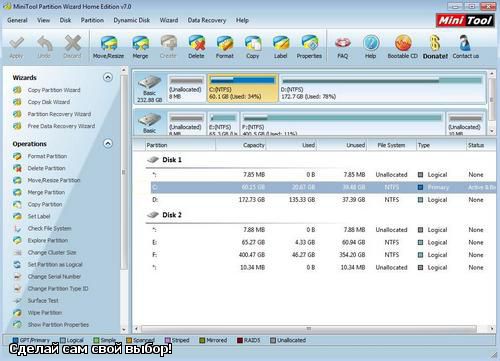Click the Donate dollar icon
The width and height of the screenshot is (500, 361).
pyautogui.click(x=435, y=43)
